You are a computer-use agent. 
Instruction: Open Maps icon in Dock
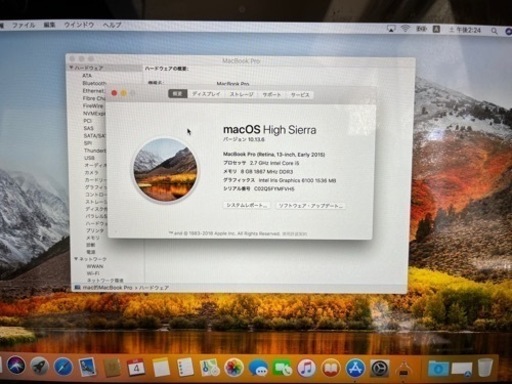[x=209, y=368]
